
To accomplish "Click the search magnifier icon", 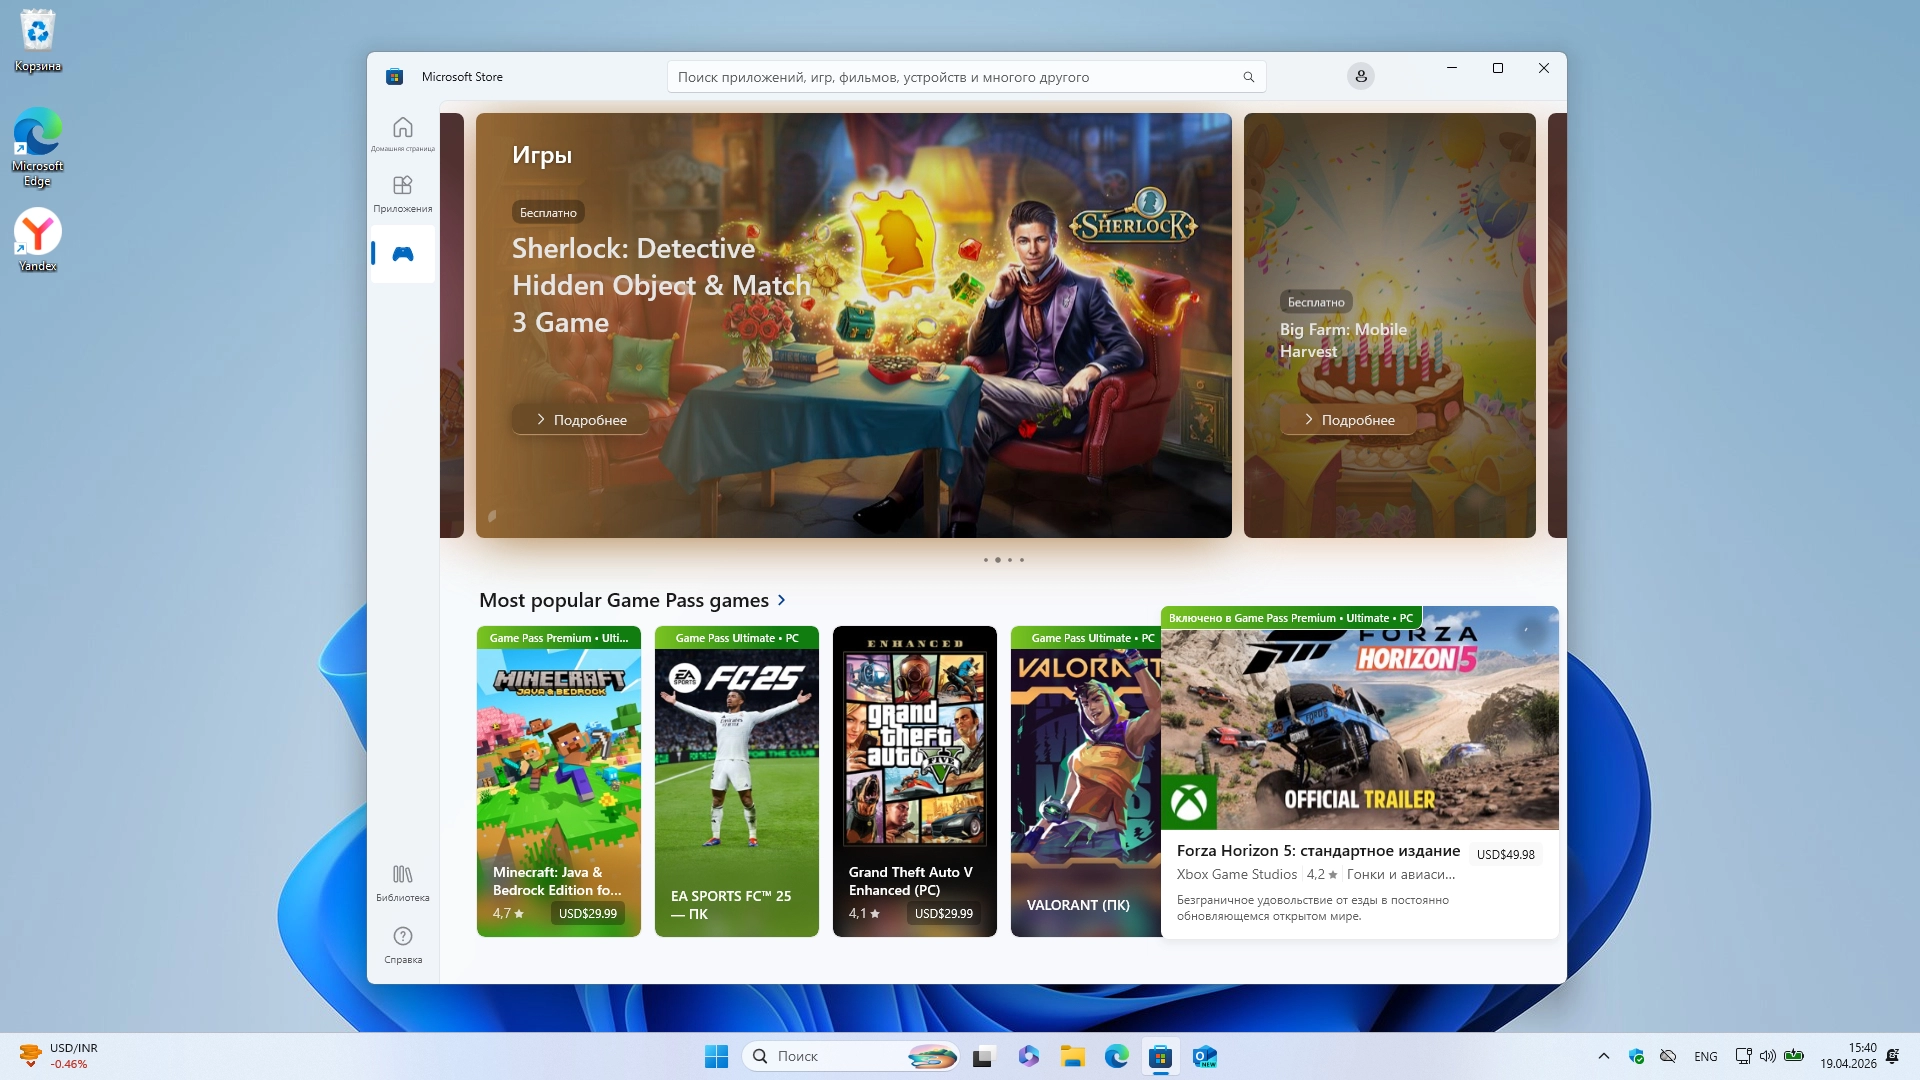I will point(1248,77).
